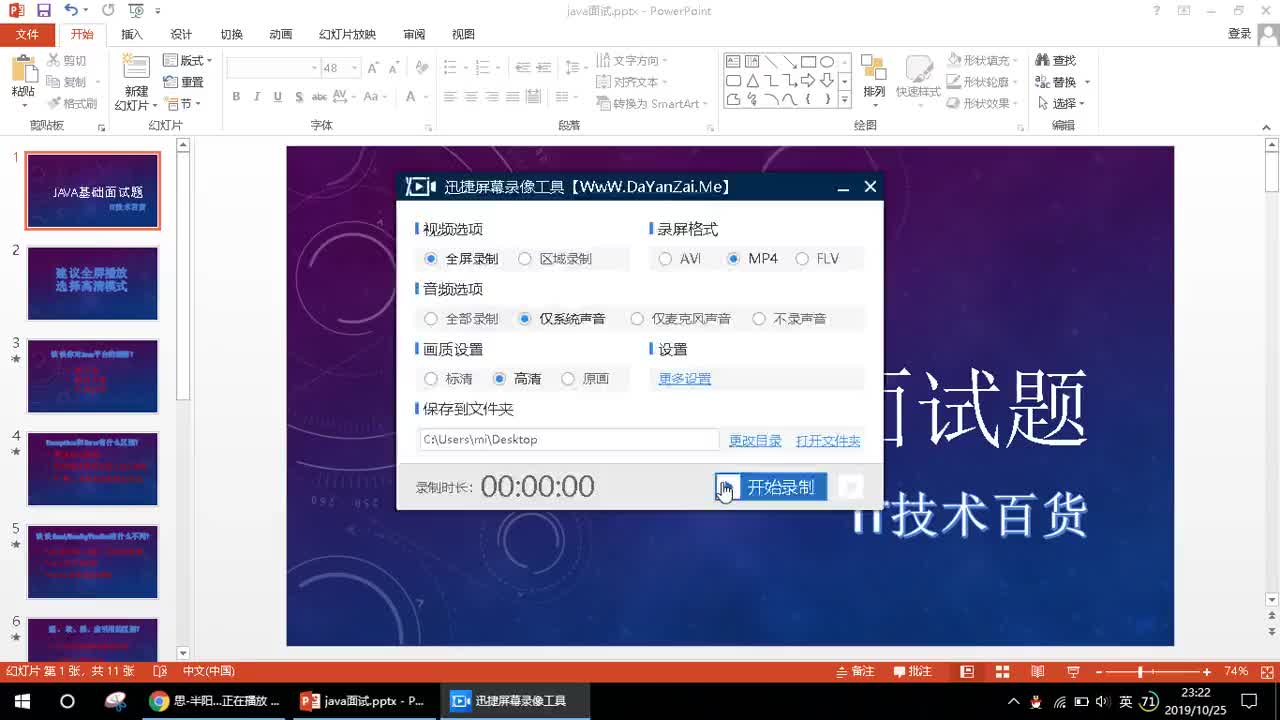1280x720 pixels.
Task: Expand the shapes gallery more arrow
Action: click(845, 100)
